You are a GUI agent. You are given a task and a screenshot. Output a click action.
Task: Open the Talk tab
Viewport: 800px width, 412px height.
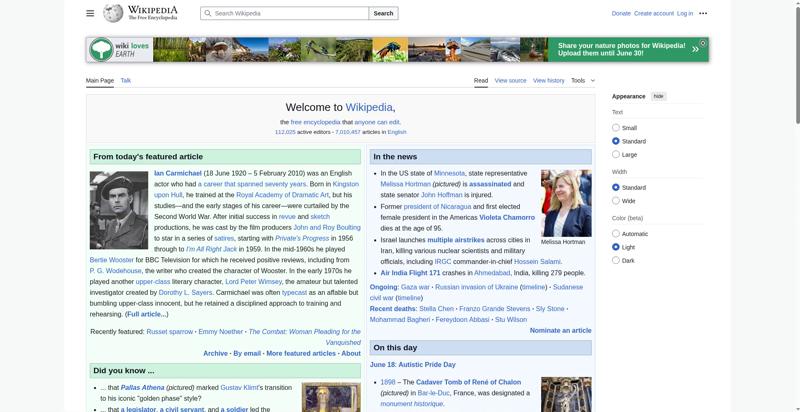pos(126,81)
